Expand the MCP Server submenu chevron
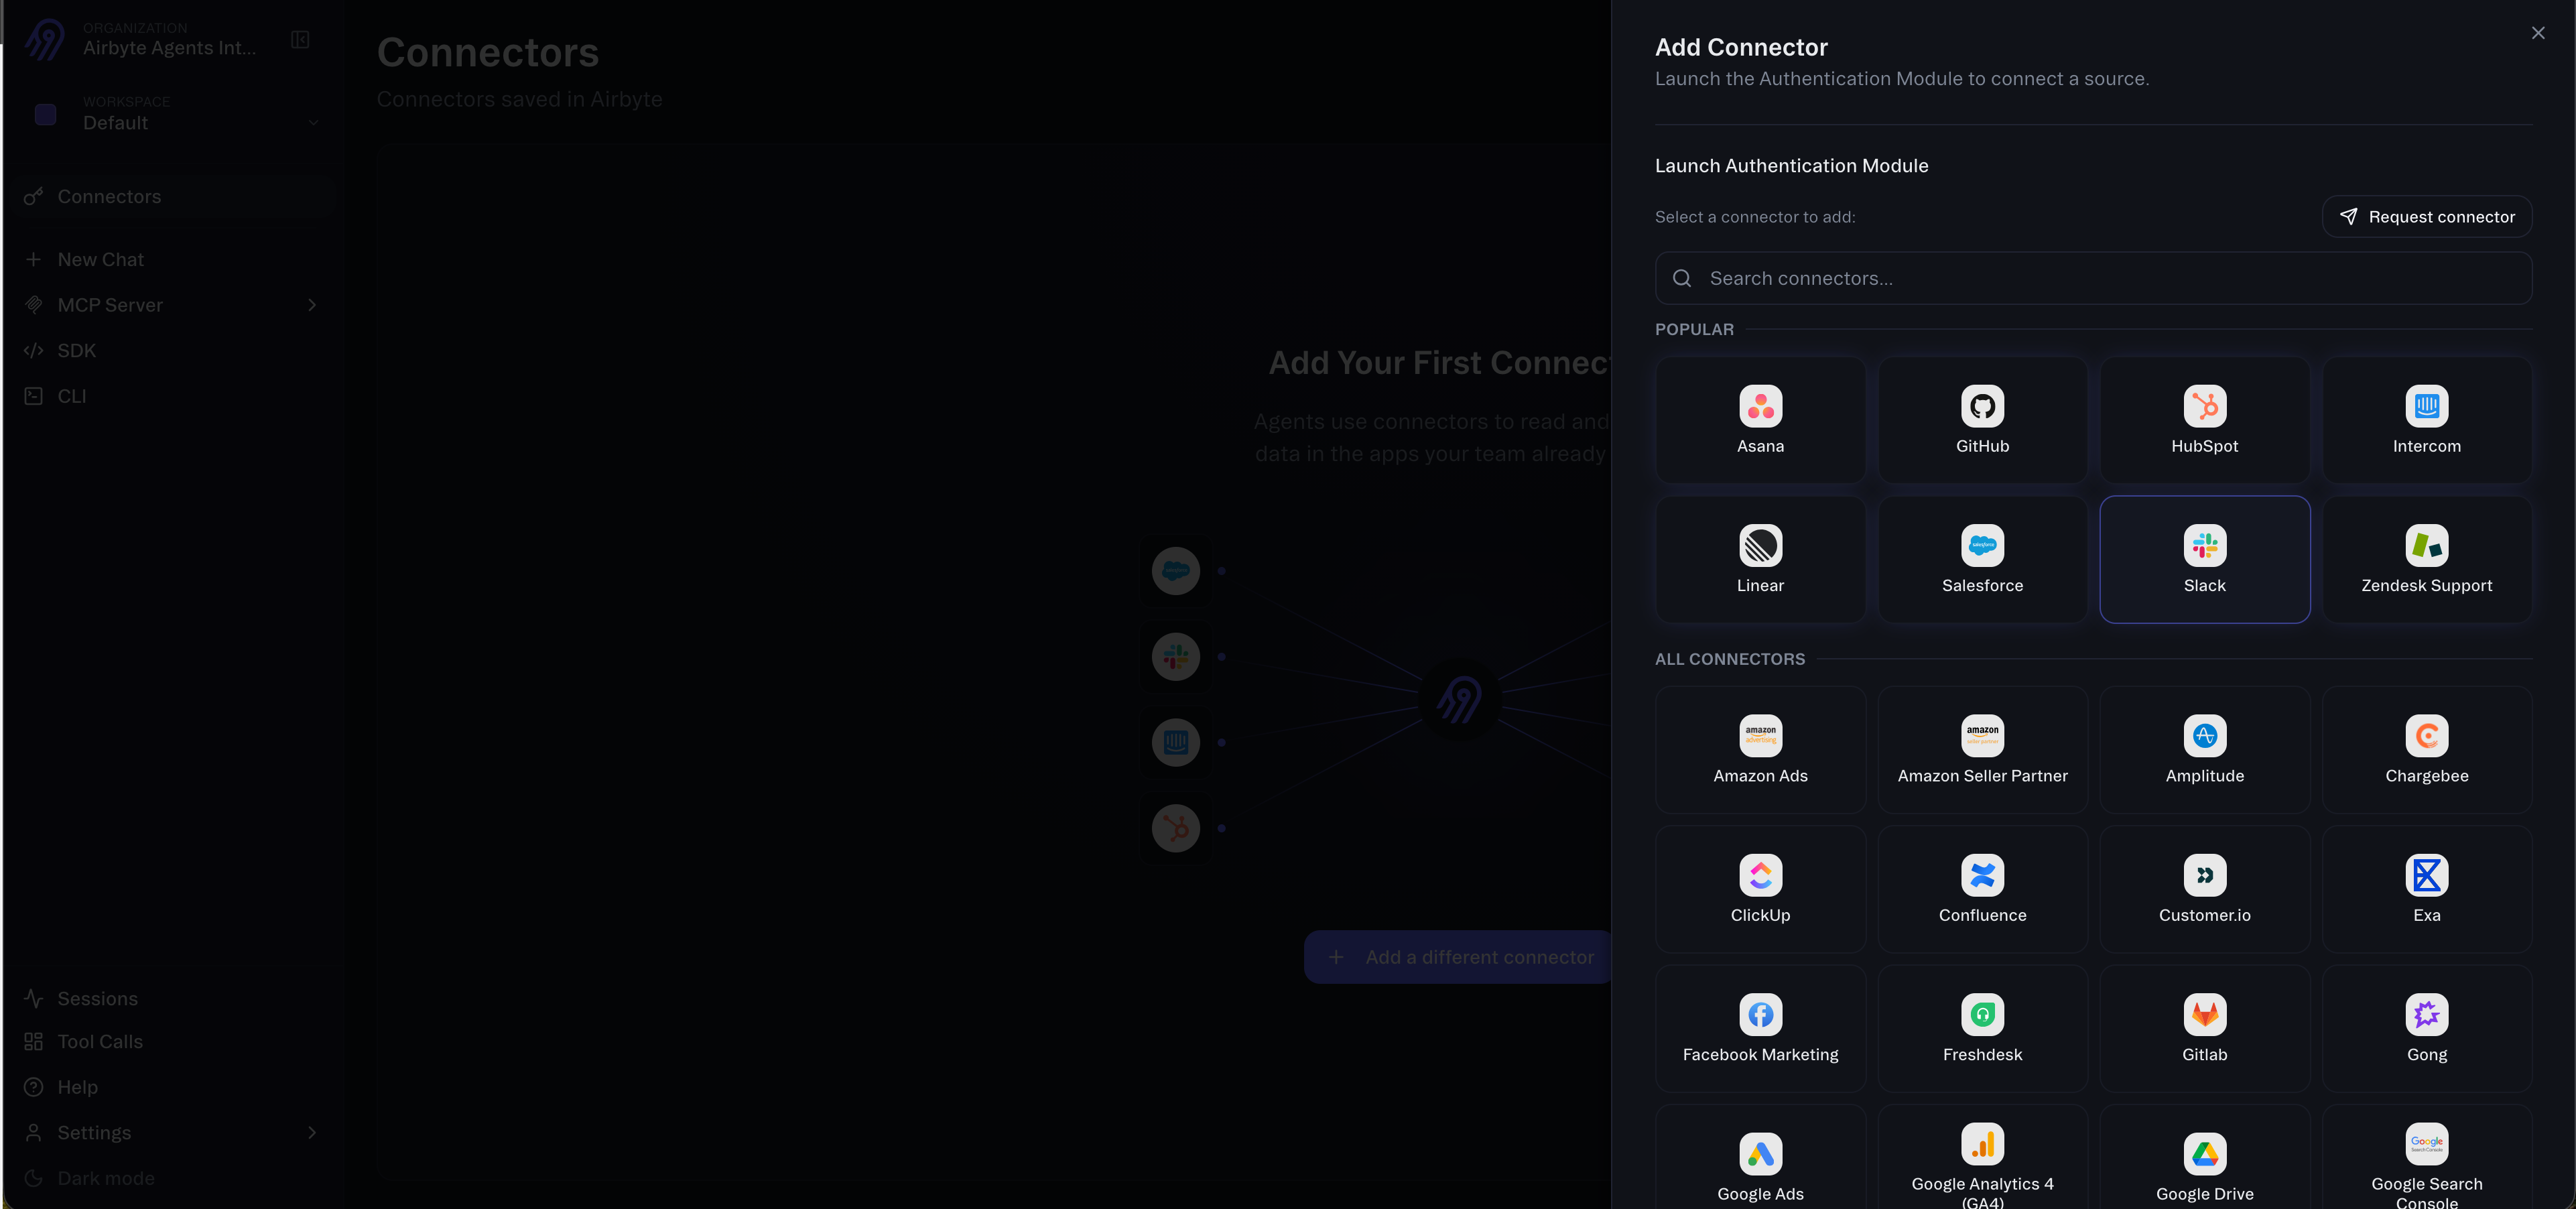2576x1209 pixels. tap(312, 305)
